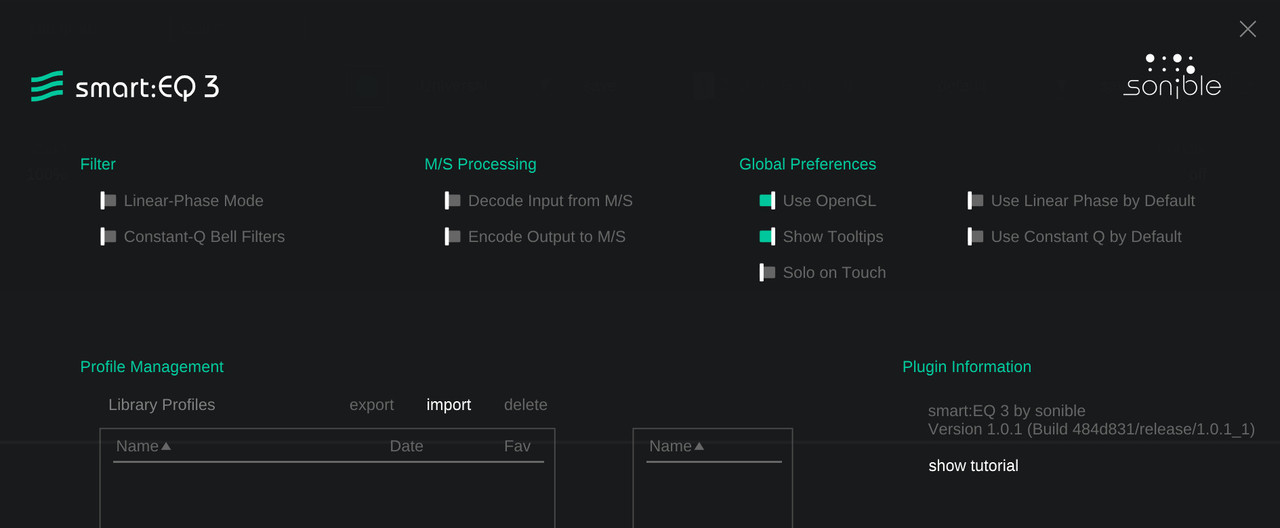Toggle Linear-Phase Mode
1280x528 pixels.
point(109,201)
